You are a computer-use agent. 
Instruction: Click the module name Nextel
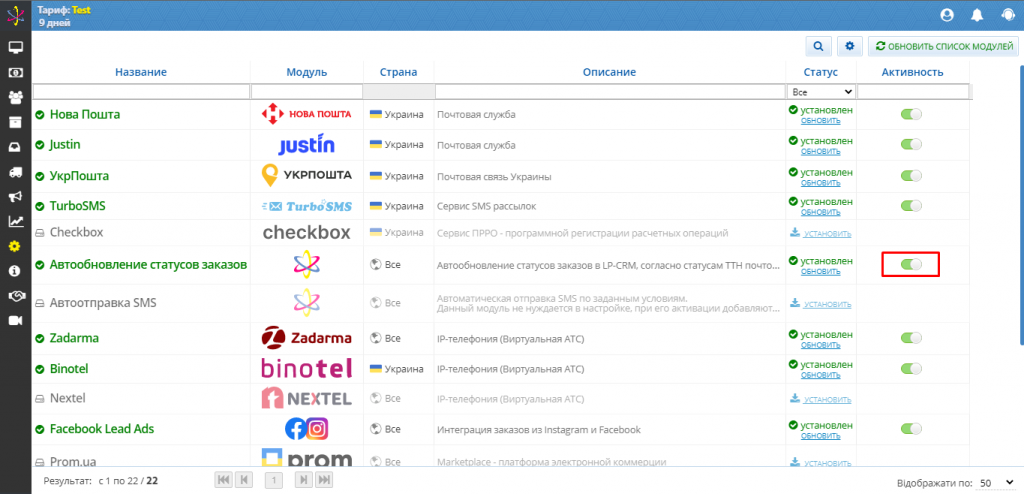(68, 398)
